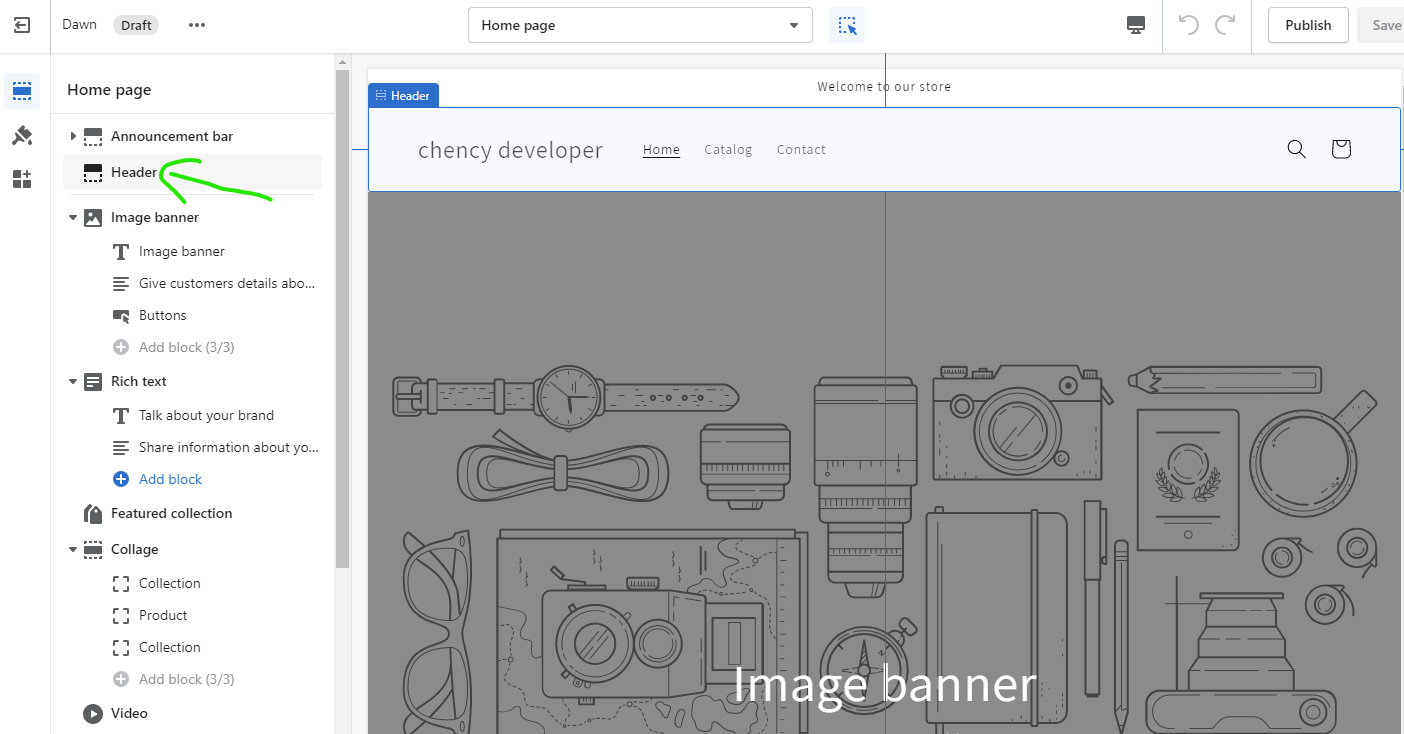
Task: Collapse the Collage section
Action: coord(72,549)
